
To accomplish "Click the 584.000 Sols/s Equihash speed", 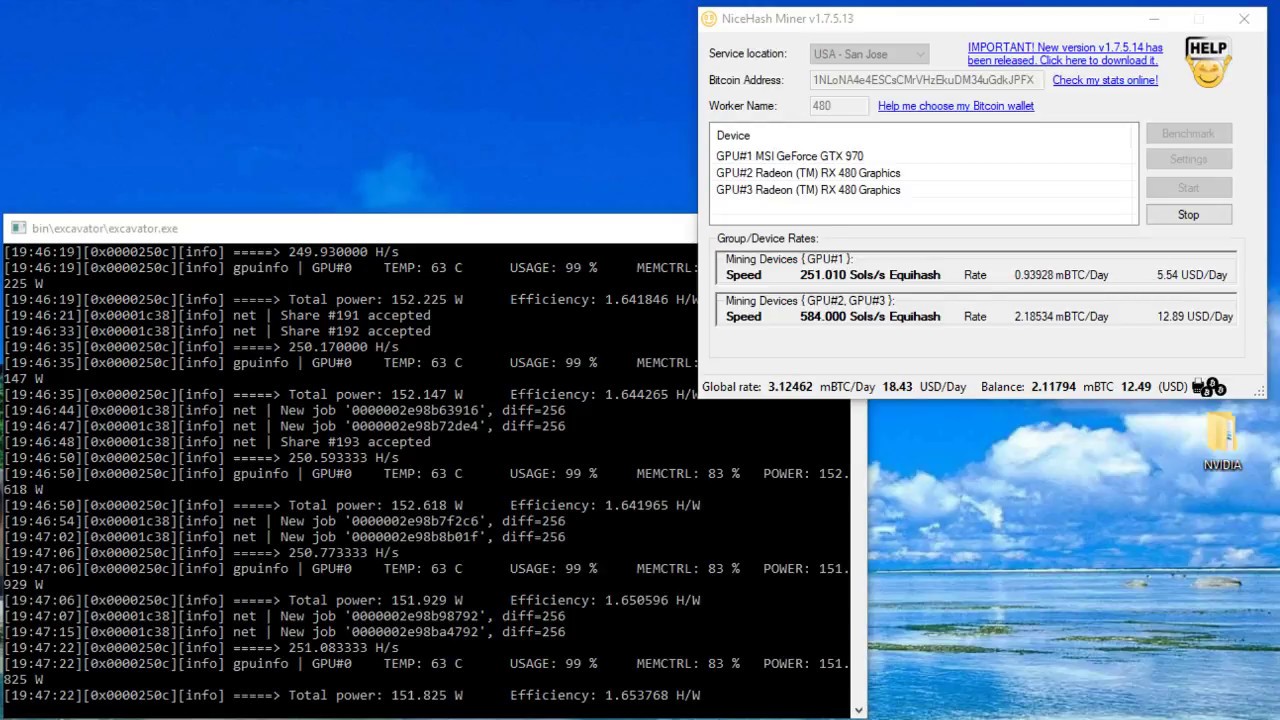I will point(870,316).
